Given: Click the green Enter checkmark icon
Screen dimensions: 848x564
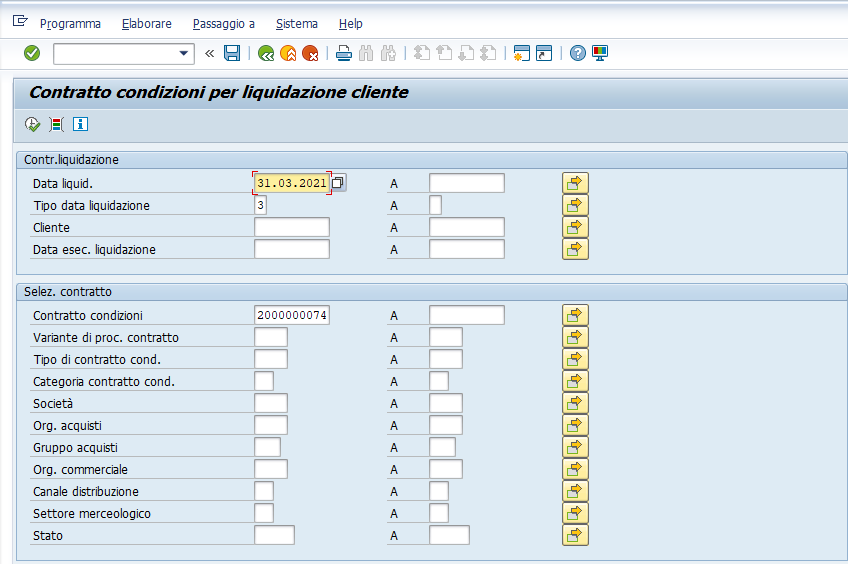Looking at the screenshot, I should point(32,53).
